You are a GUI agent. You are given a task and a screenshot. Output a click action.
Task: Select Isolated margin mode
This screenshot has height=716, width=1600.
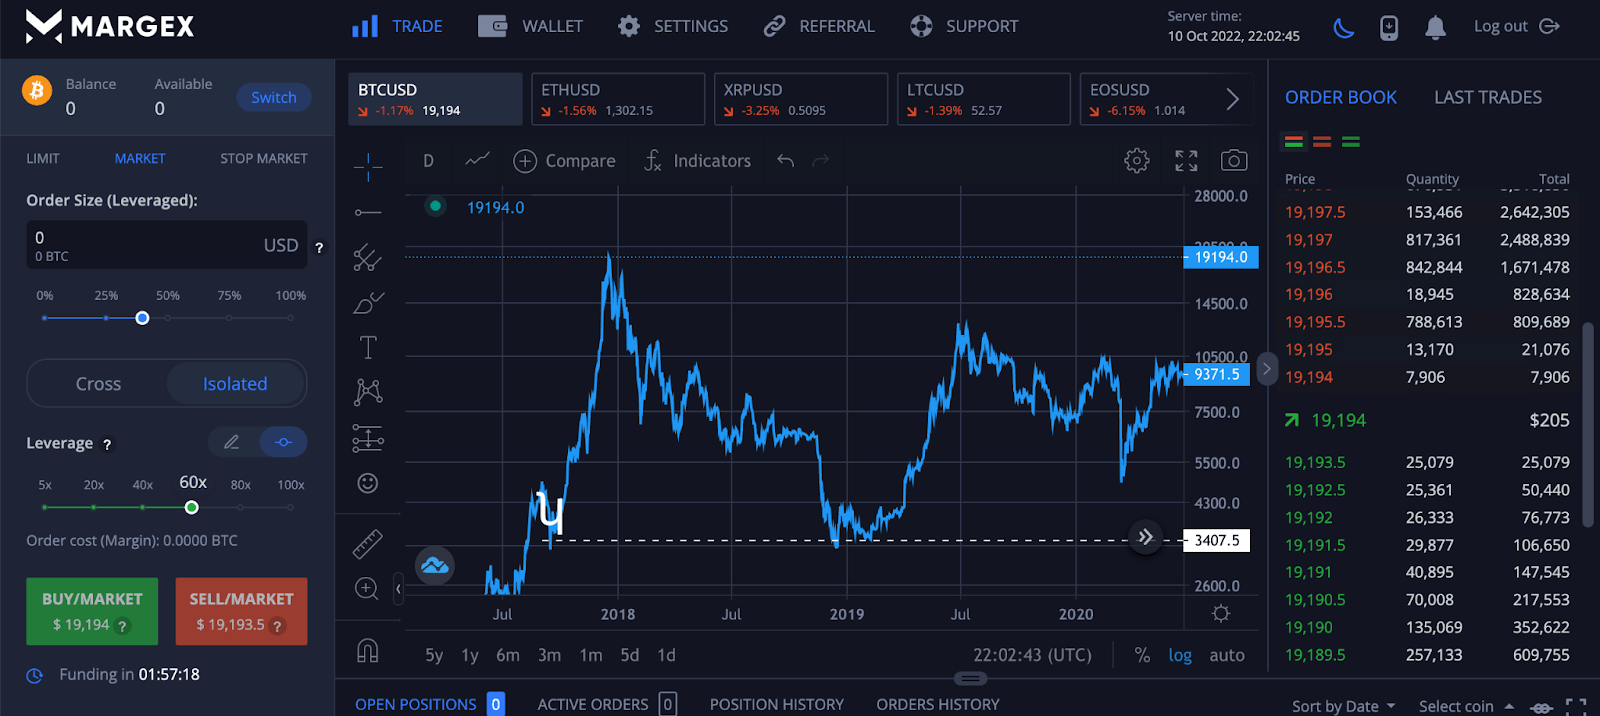235,384
